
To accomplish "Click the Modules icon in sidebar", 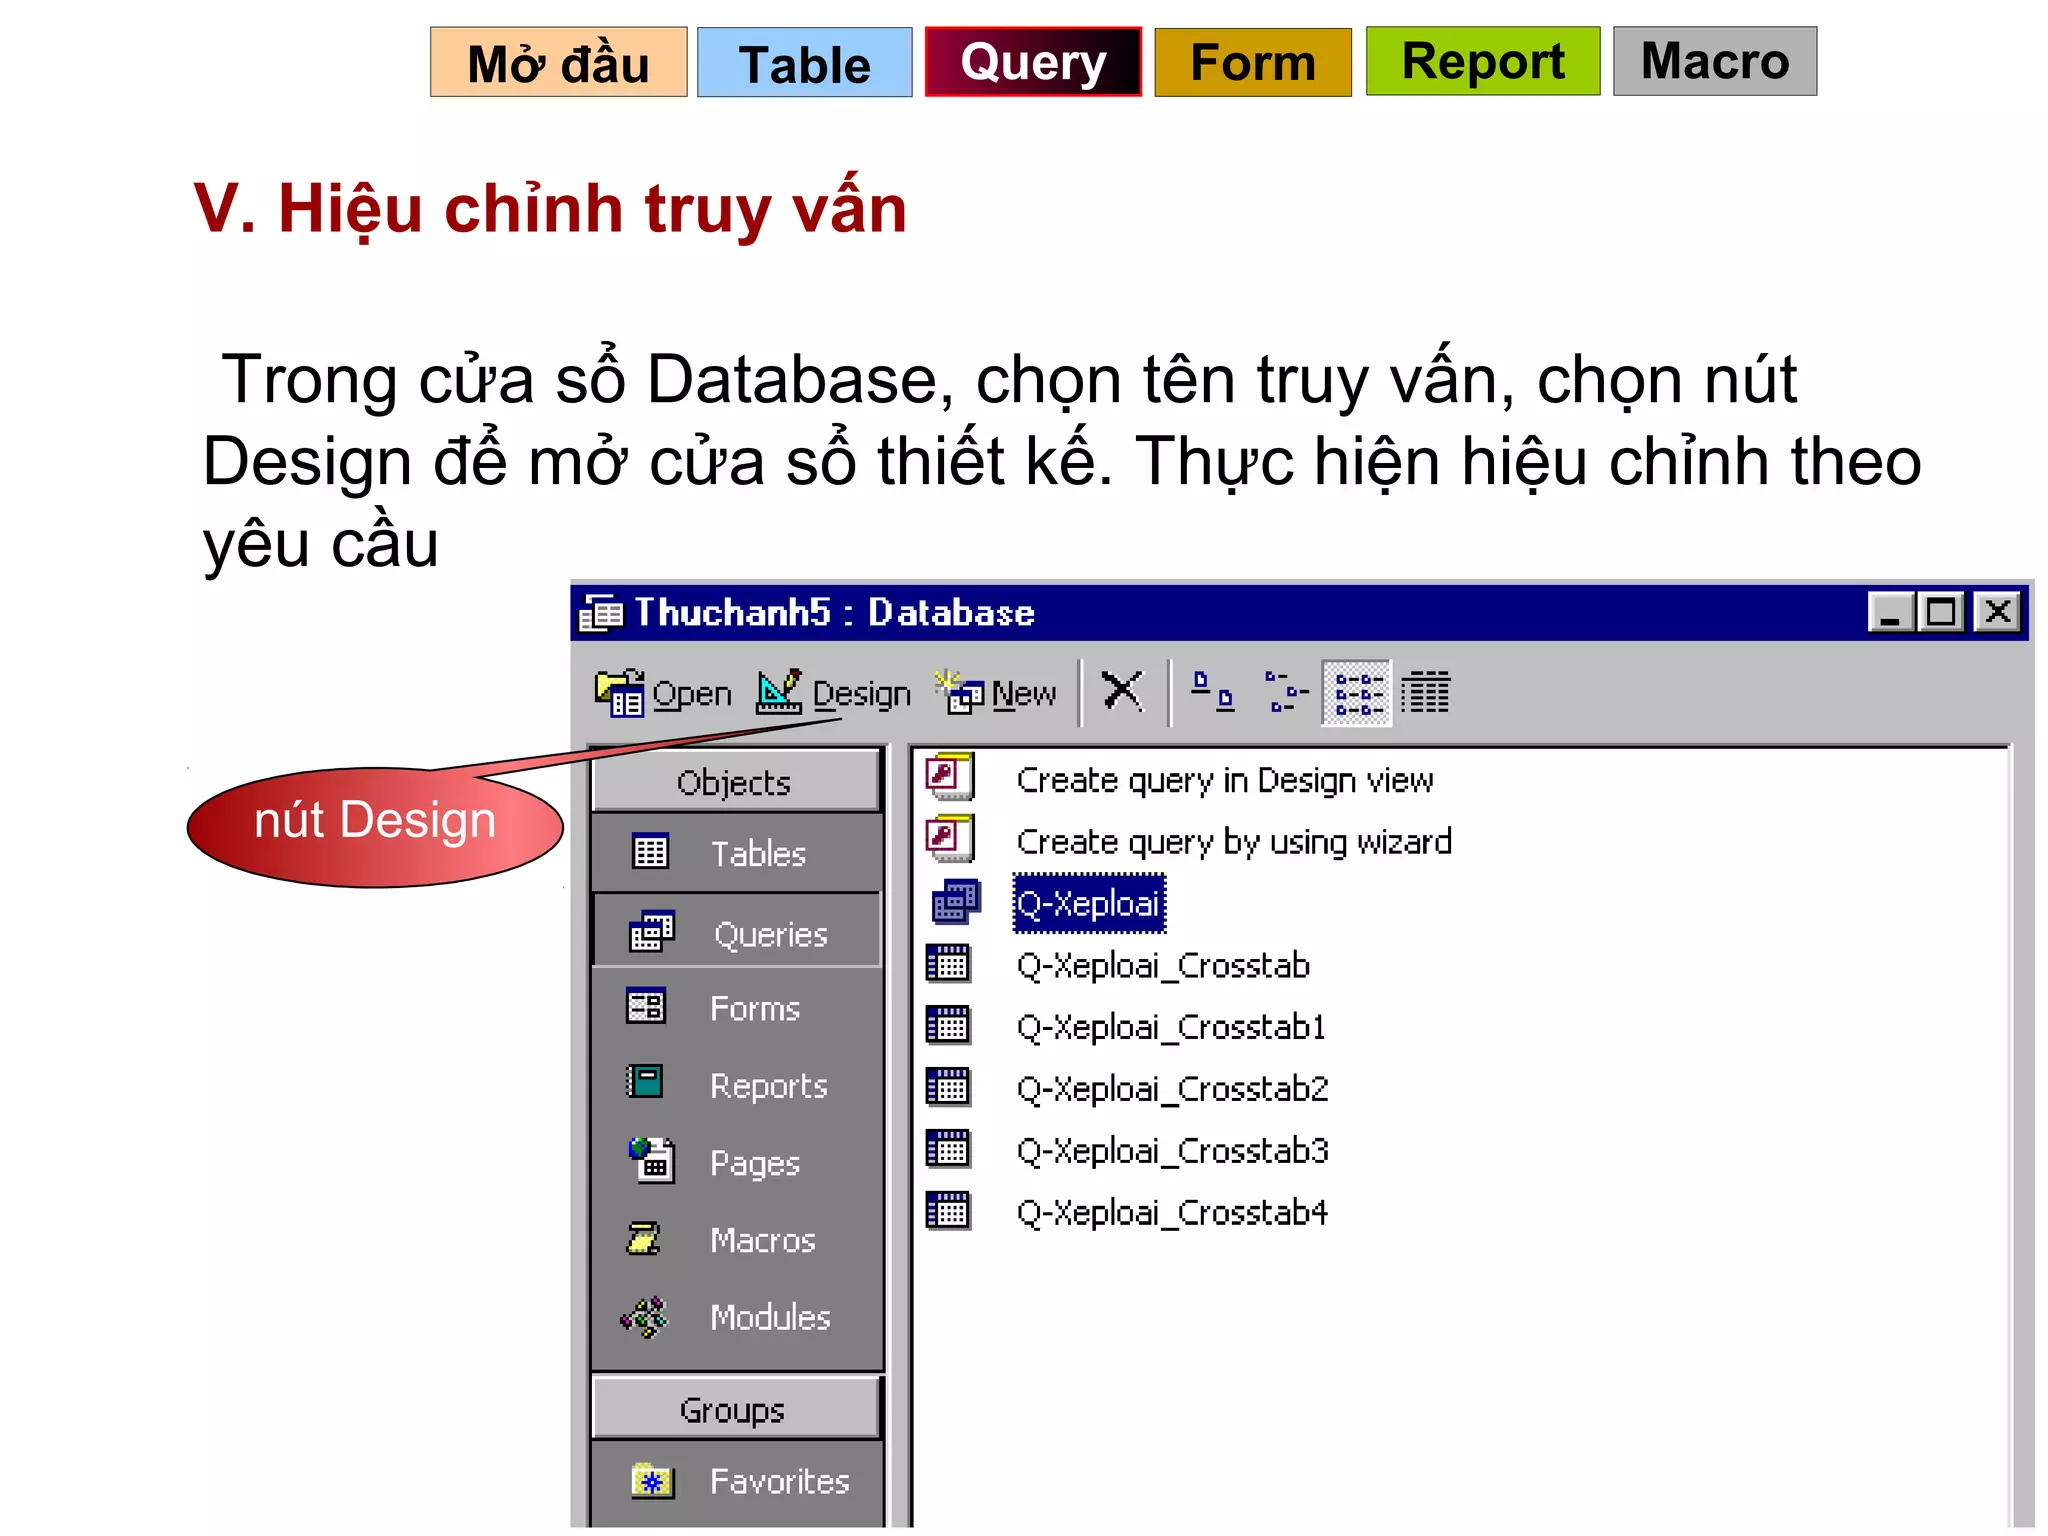I will 644,1317.
